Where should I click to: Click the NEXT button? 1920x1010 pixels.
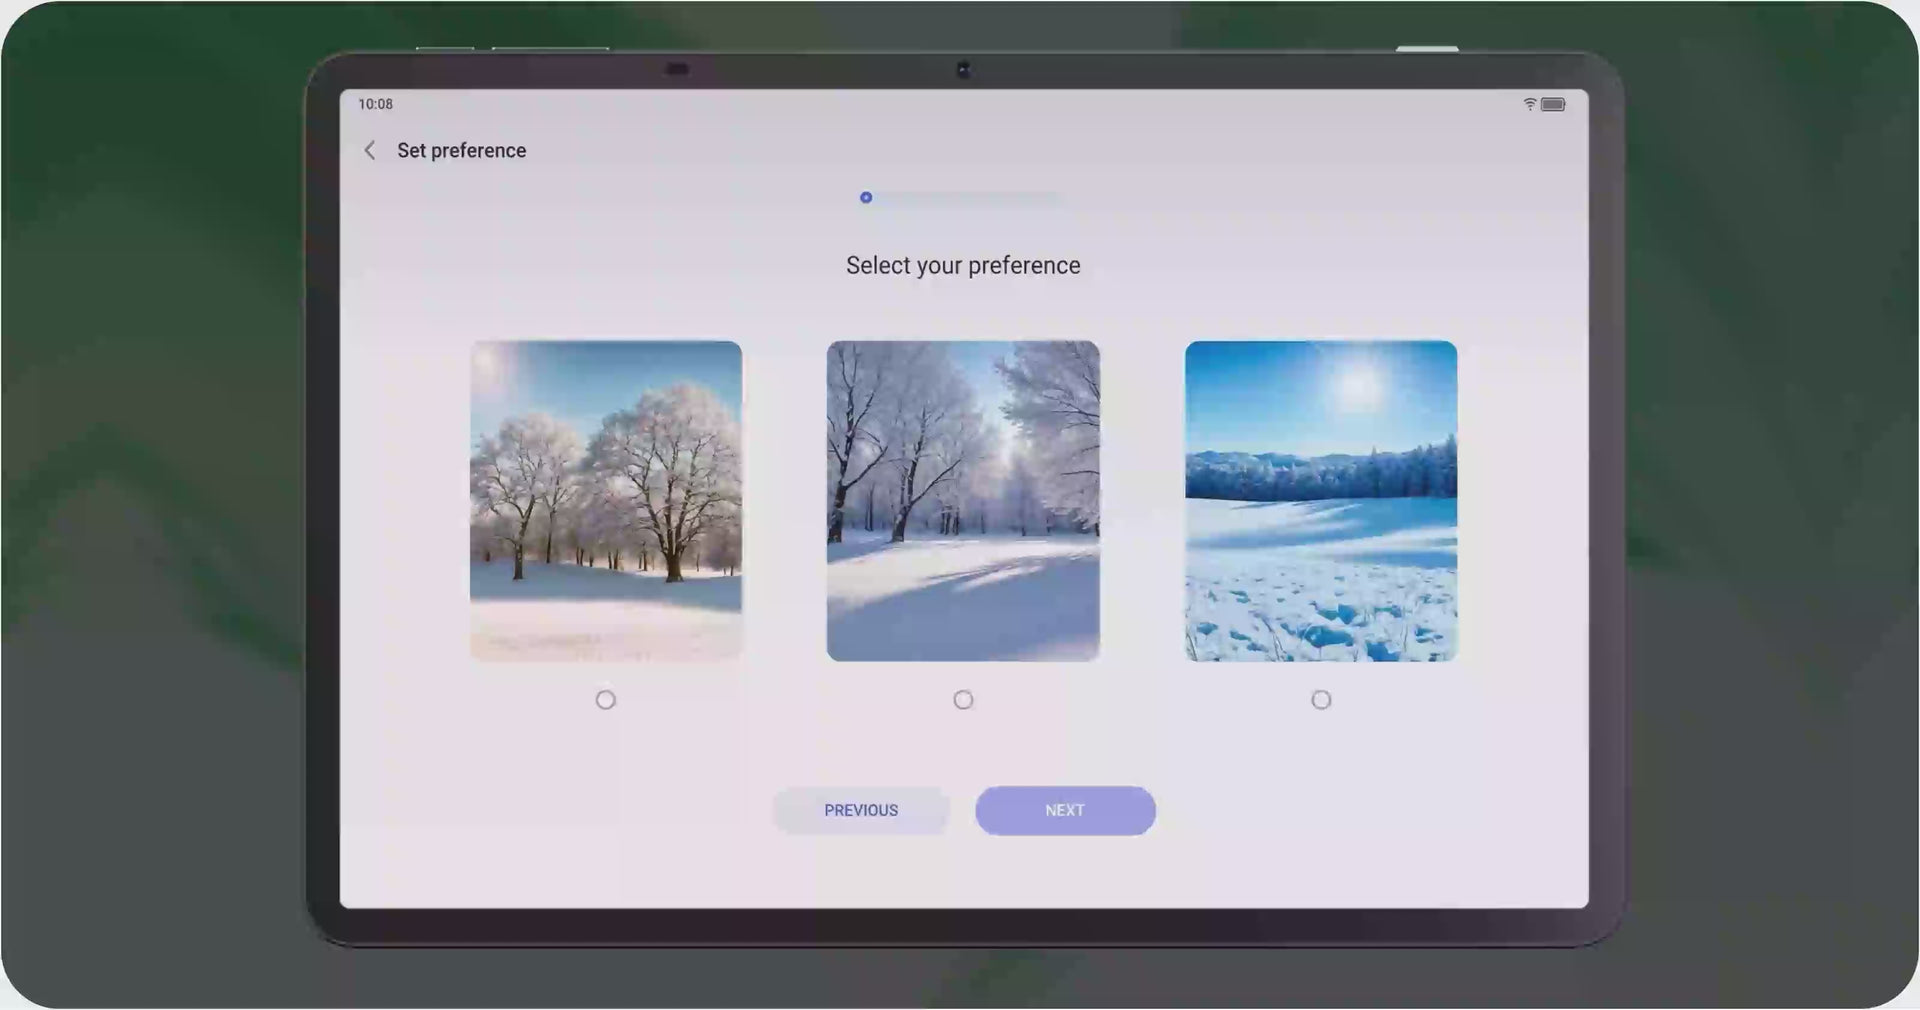tap(1065, 810)
